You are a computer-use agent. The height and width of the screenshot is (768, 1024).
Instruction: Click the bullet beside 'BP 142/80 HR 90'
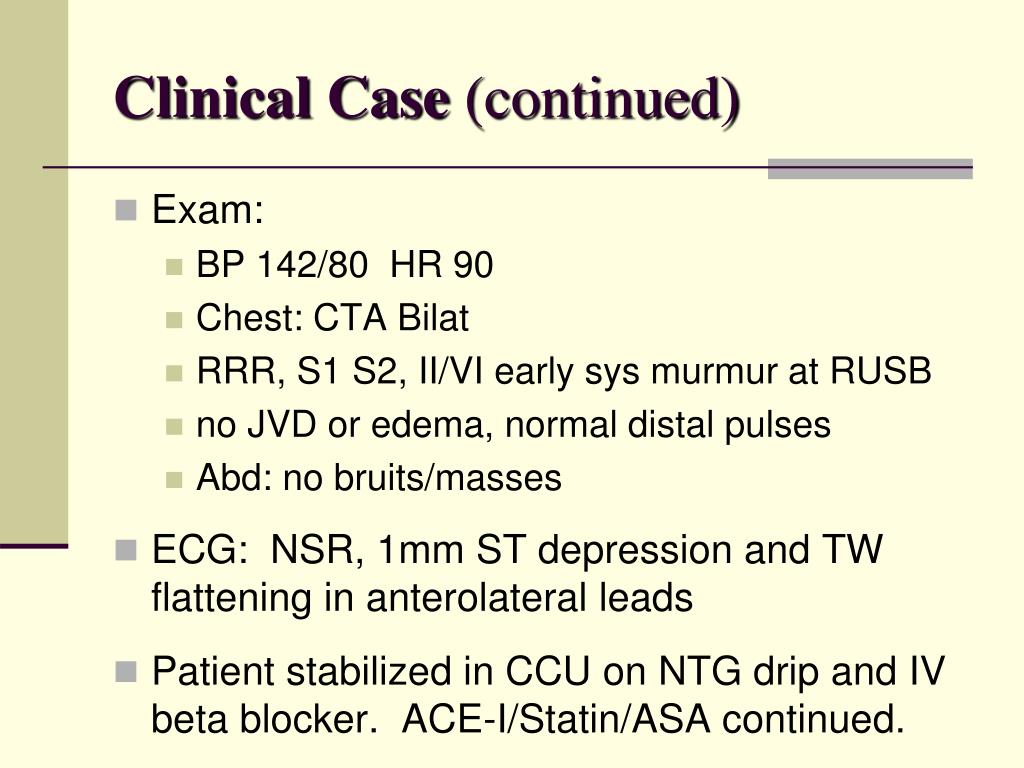[x=174, y=266]
